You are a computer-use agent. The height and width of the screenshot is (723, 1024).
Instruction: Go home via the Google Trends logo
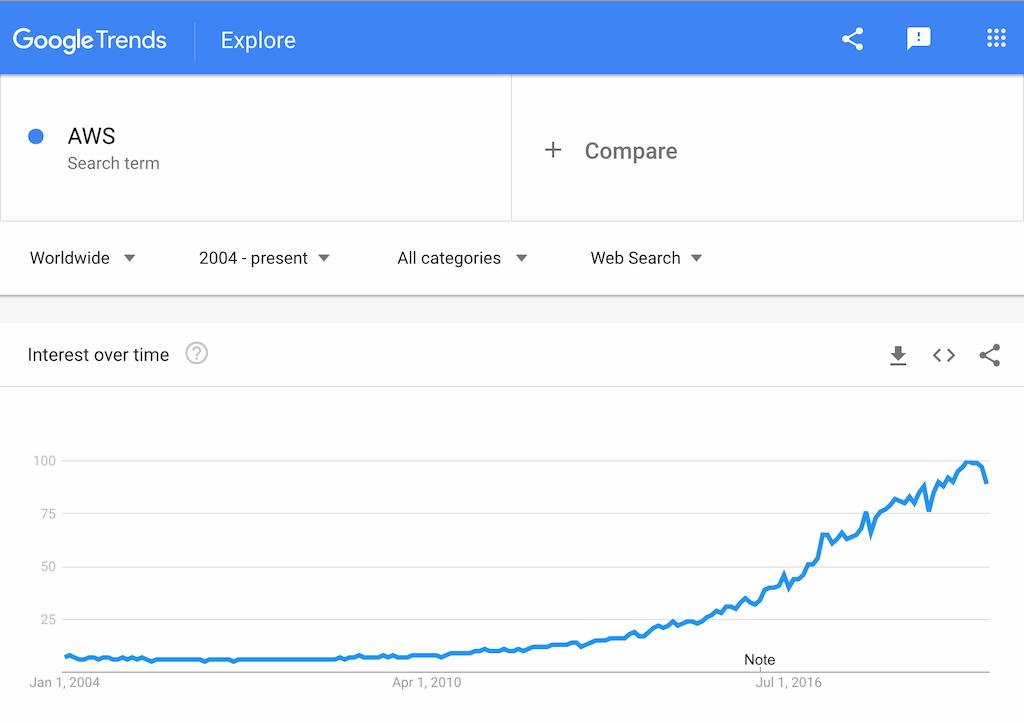(x=89, y=39)
